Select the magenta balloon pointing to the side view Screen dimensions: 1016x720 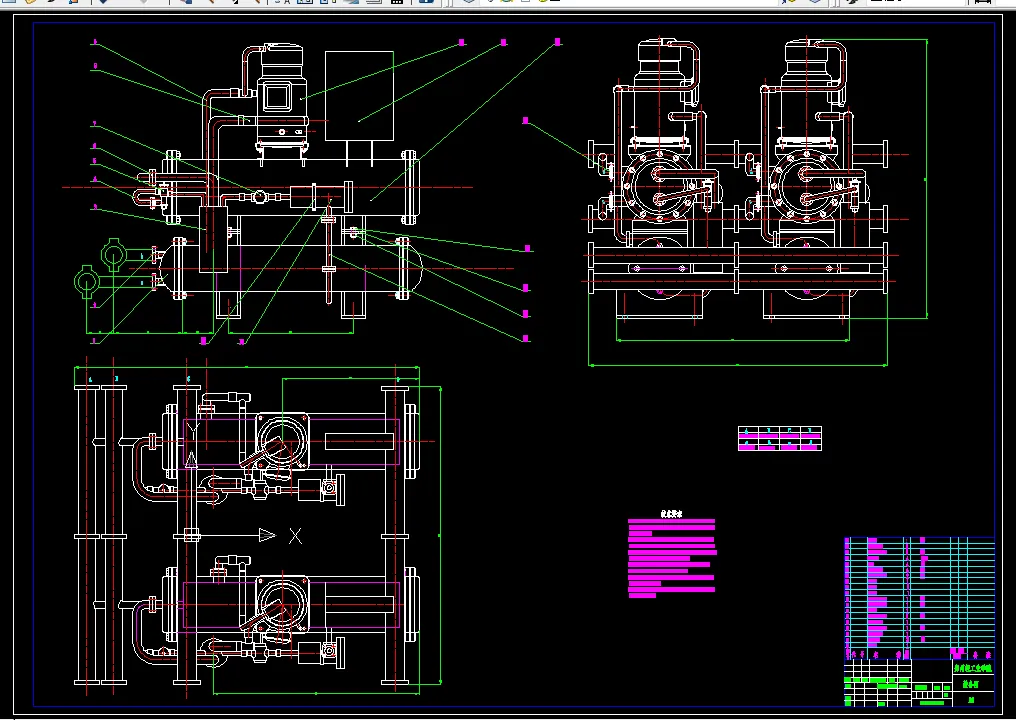[x=525, y=121]
